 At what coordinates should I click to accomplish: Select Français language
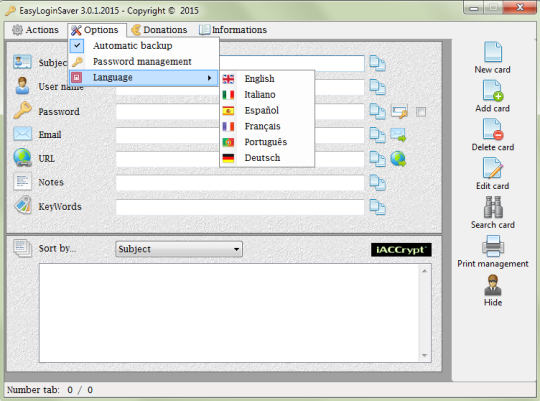tap(267, 126)
